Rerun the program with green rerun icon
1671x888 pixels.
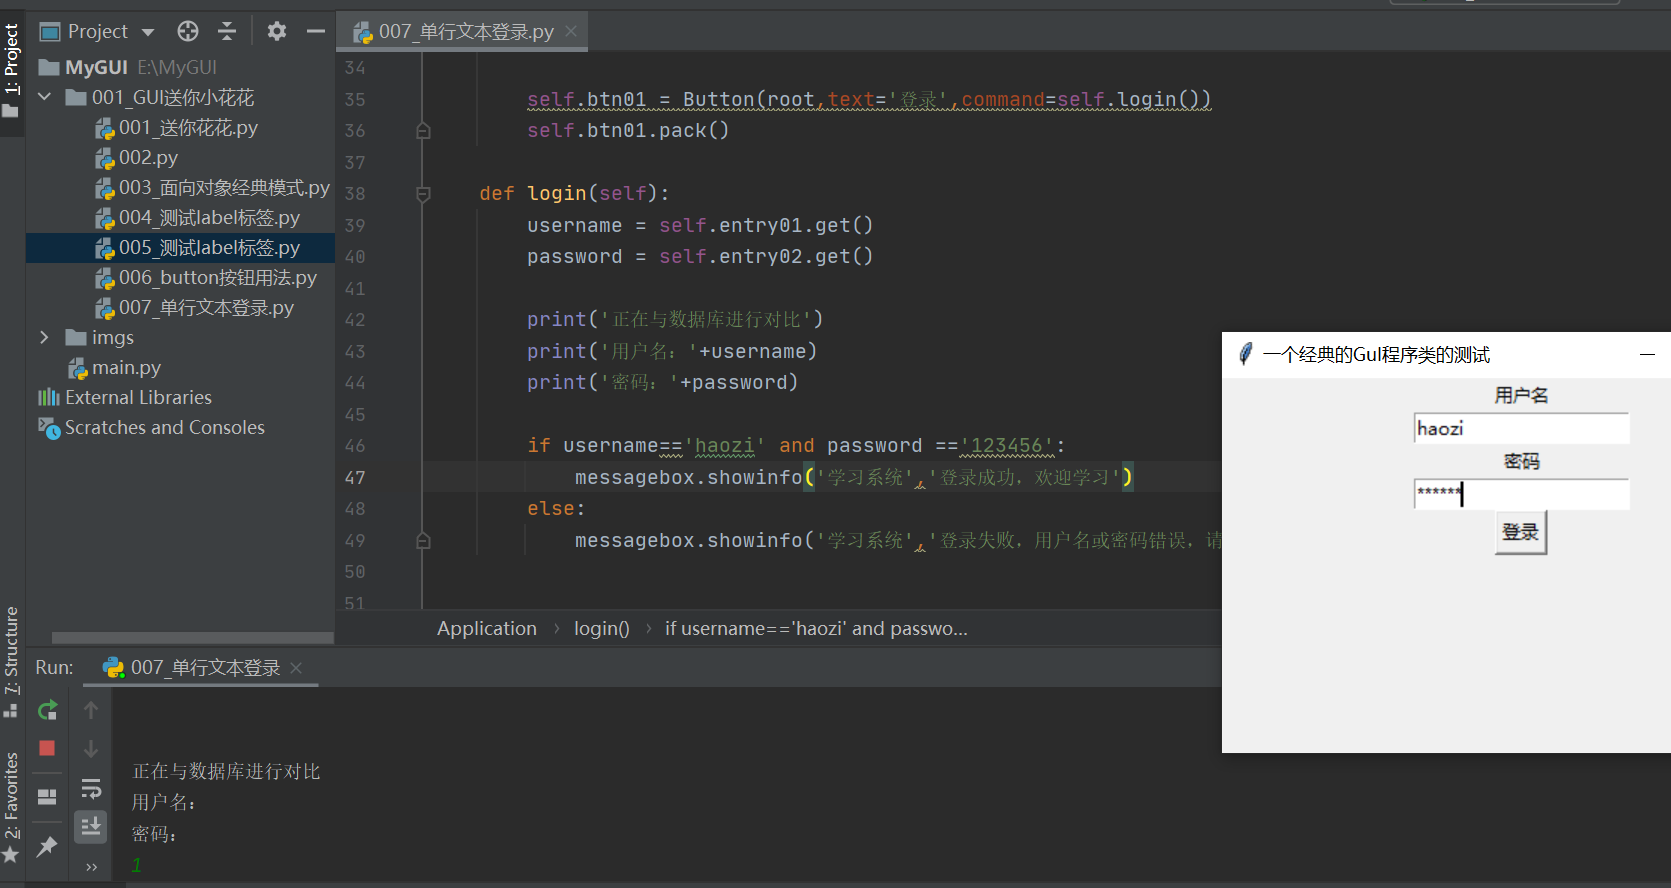point(47,710)
